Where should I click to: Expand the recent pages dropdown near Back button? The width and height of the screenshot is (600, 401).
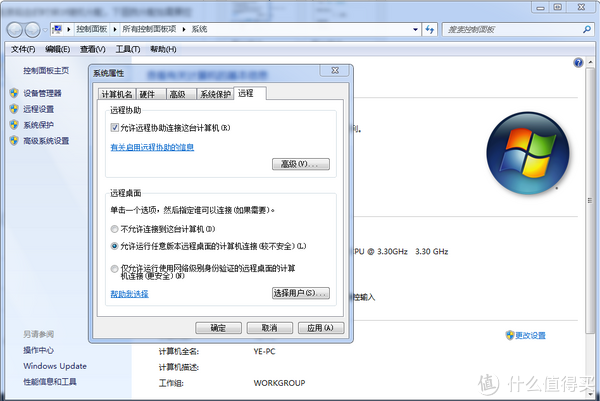45,30
